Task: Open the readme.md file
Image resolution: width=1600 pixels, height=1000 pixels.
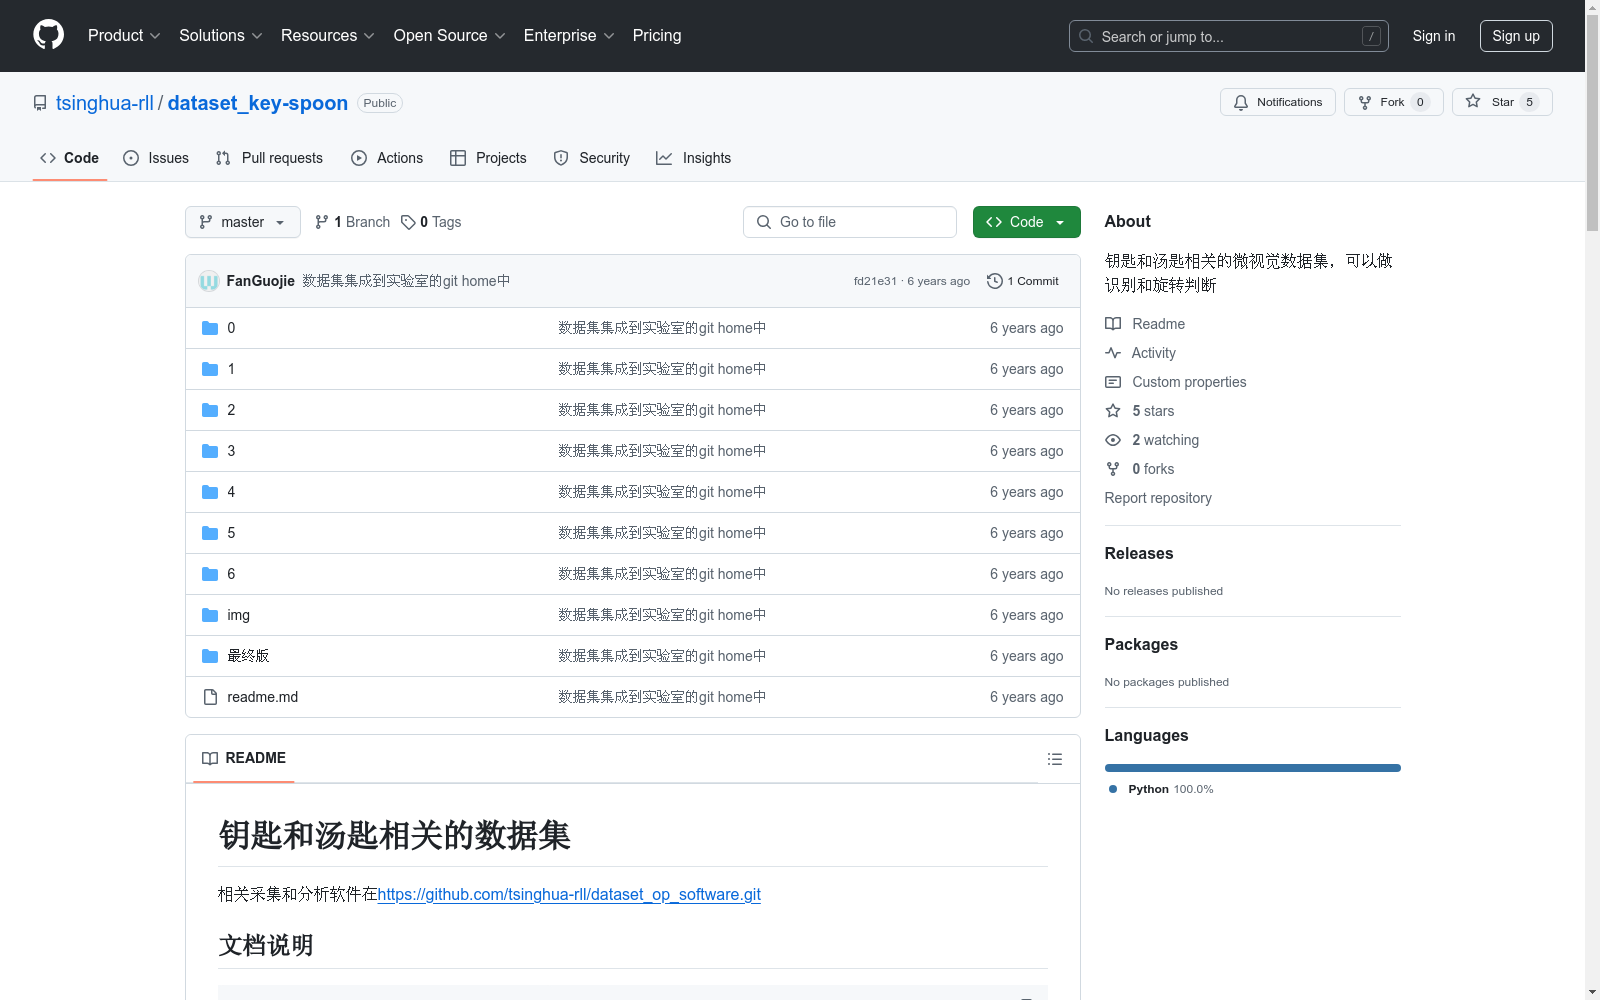Action: coord(263,697)
